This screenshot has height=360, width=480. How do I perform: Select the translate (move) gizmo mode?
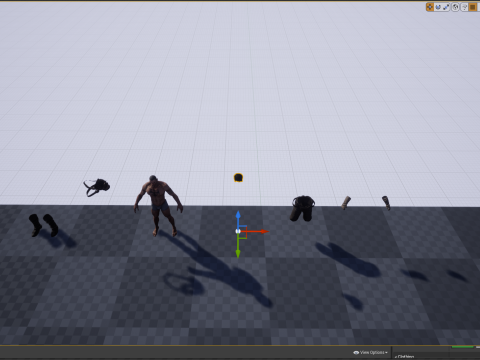[430, 7]
